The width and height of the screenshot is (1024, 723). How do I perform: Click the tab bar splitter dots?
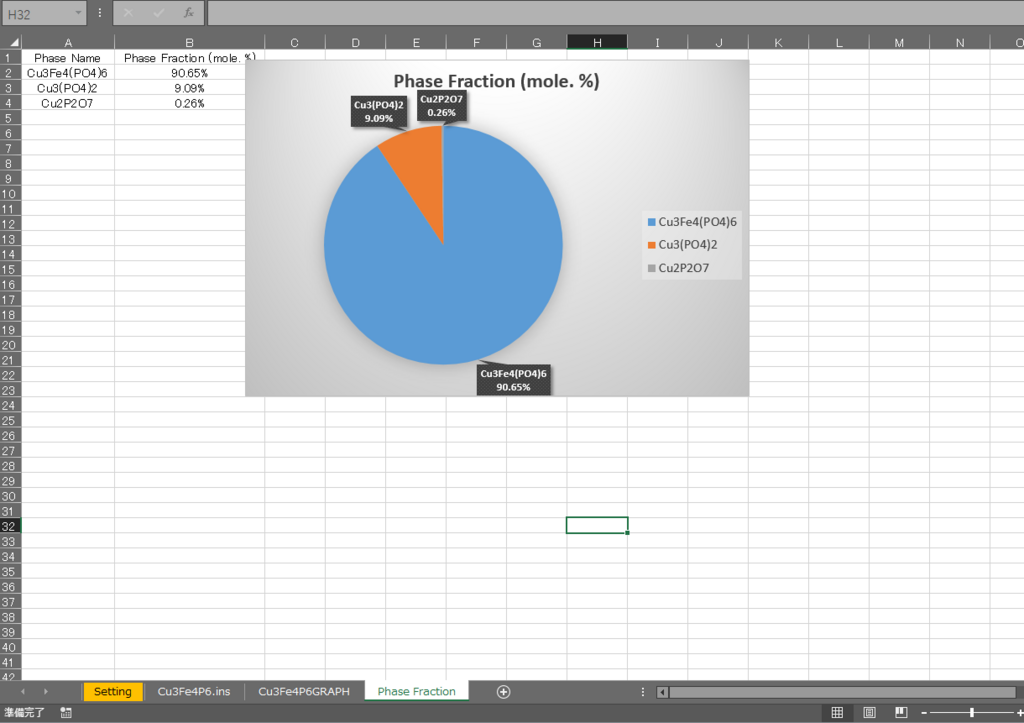point(643,692)
